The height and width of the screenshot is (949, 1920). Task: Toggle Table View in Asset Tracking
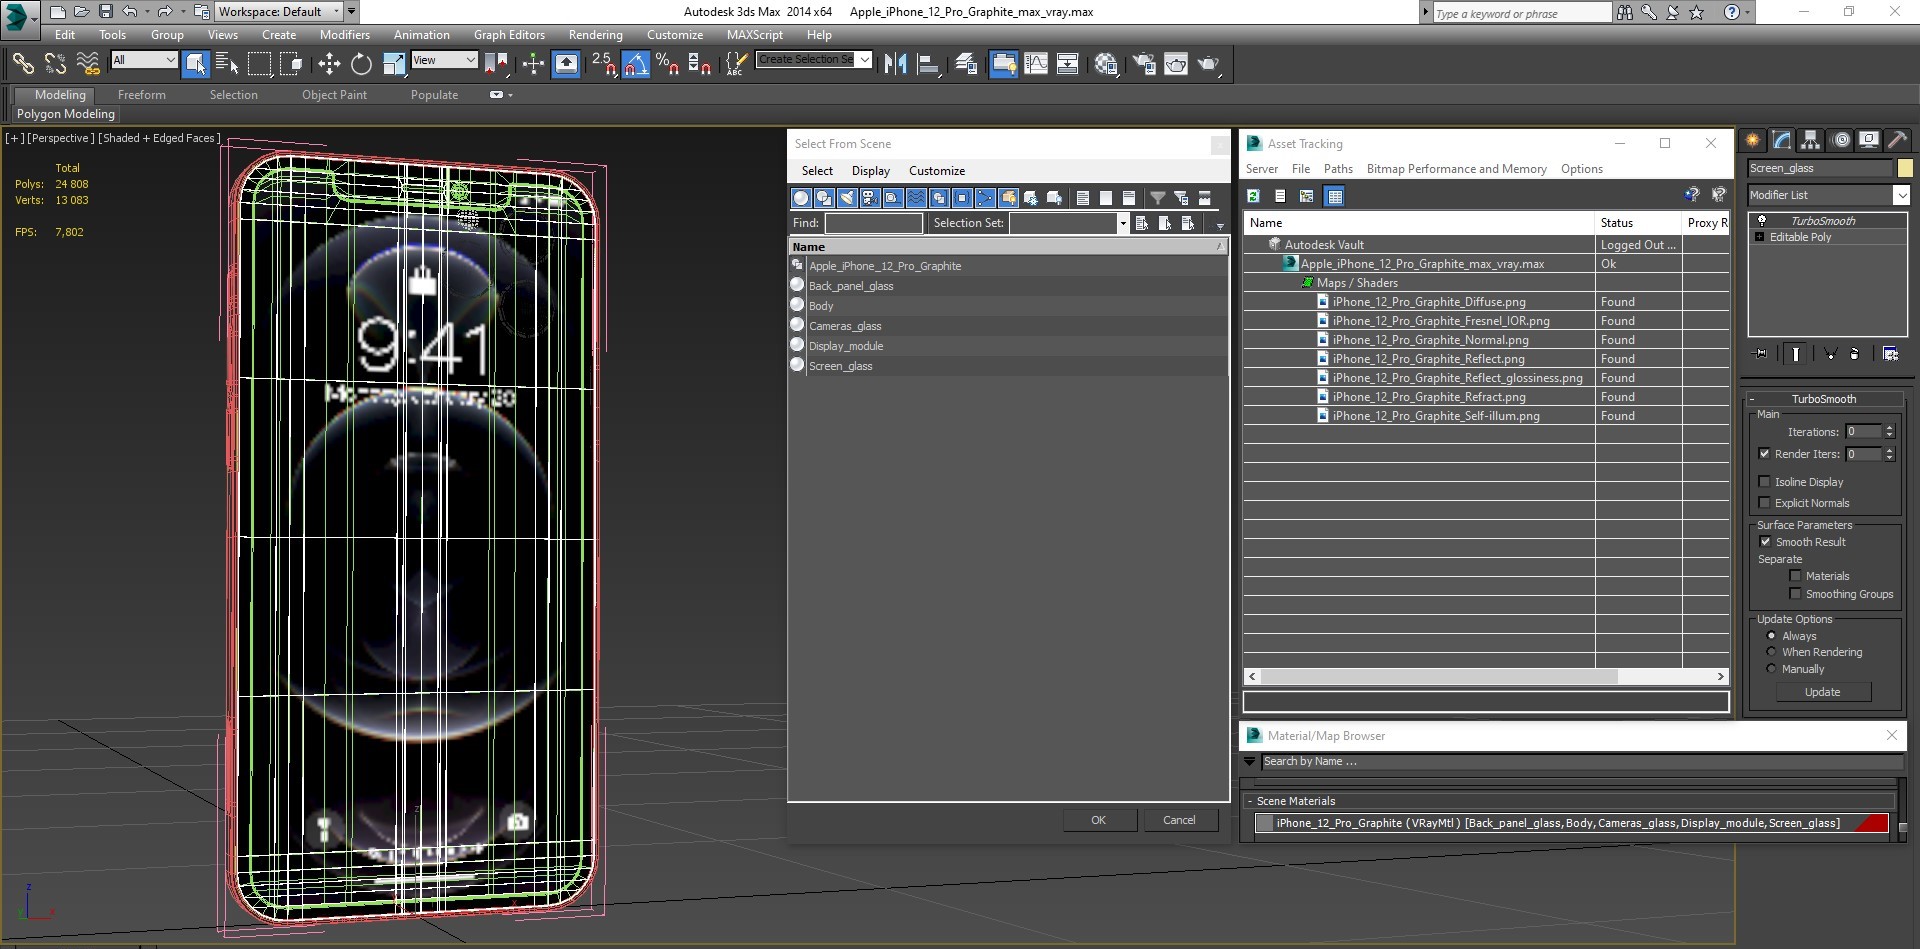tap(1335, 196)
